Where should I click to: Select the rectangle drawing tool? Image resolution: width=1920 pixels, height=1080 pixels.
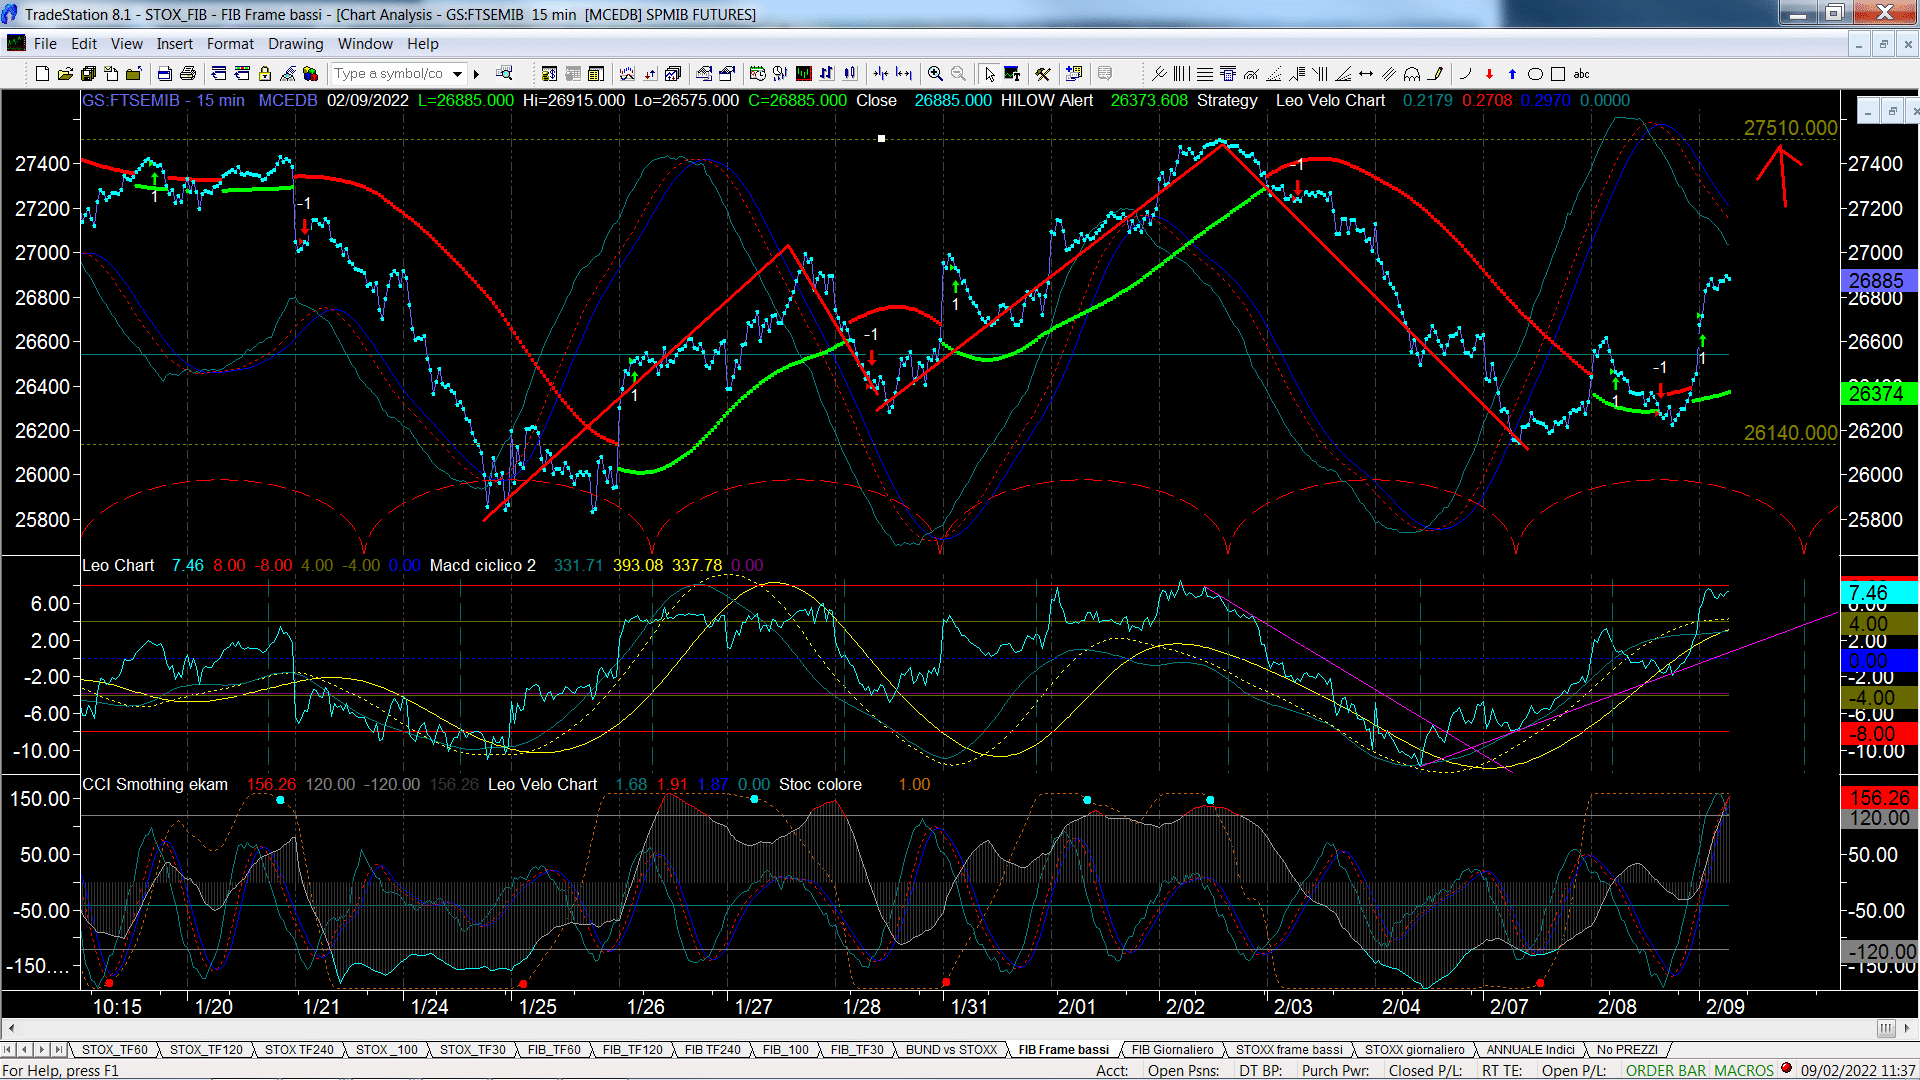pyautogui.click(x=1558, y=74)
